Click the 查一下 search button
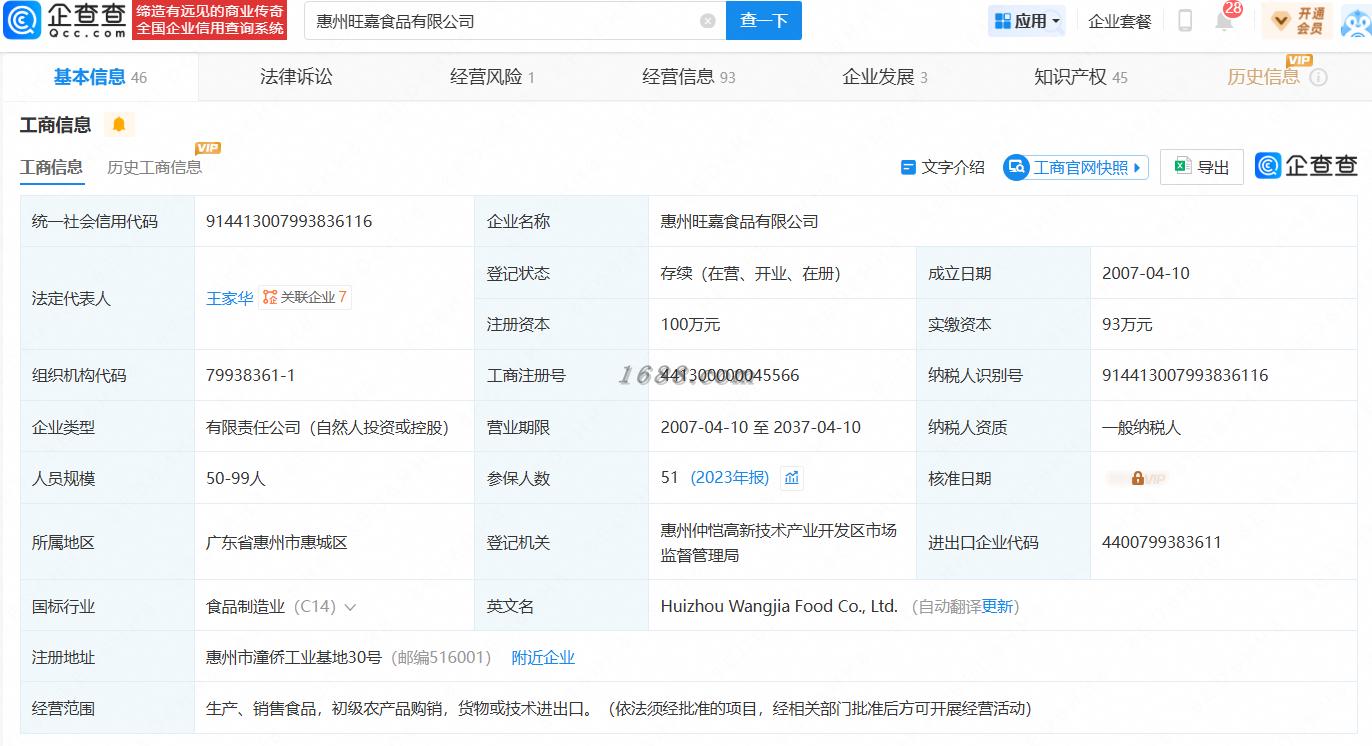 coord(764,21)
